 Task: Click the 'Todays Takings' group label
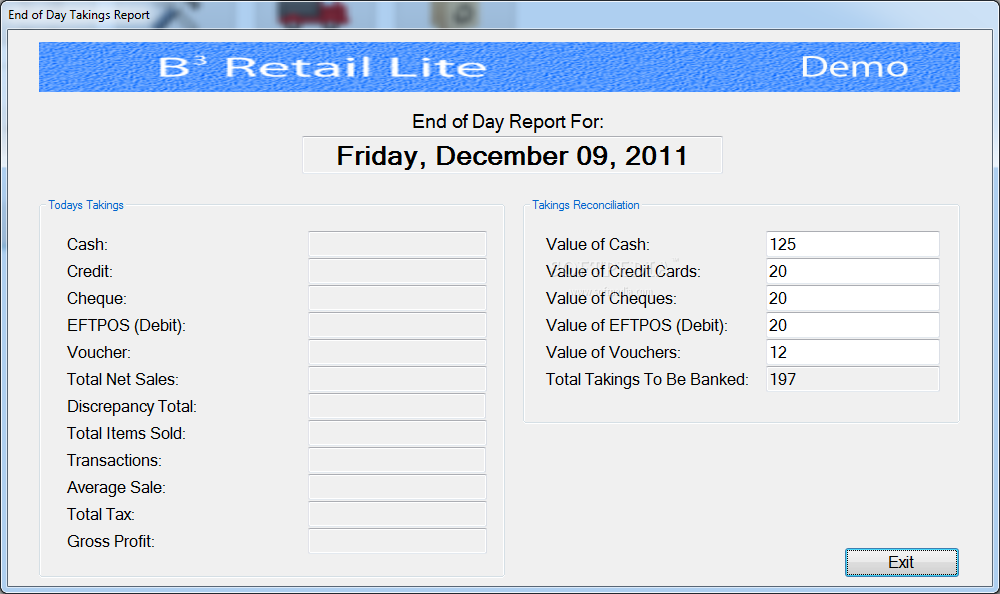[x=86, y=205]
